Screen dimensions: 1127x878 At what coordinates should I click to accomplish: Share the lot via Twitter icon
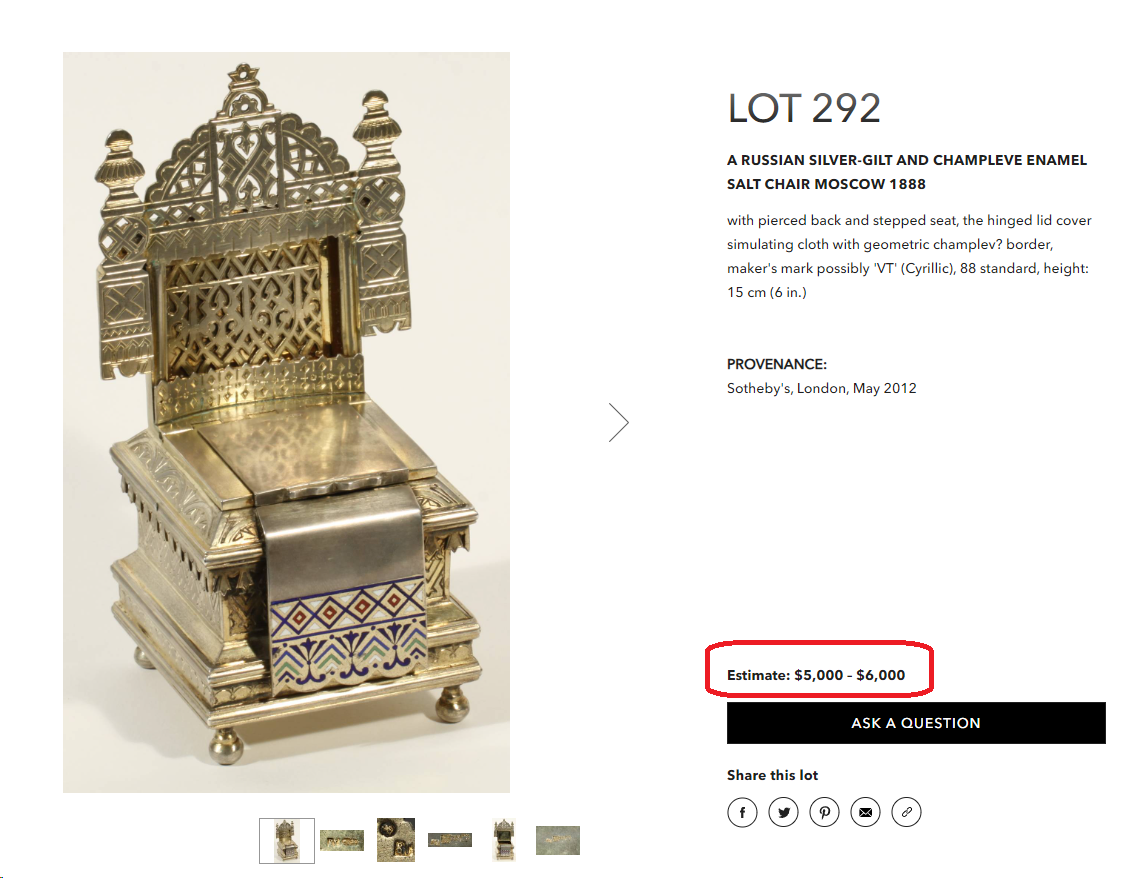click(783, 813)
